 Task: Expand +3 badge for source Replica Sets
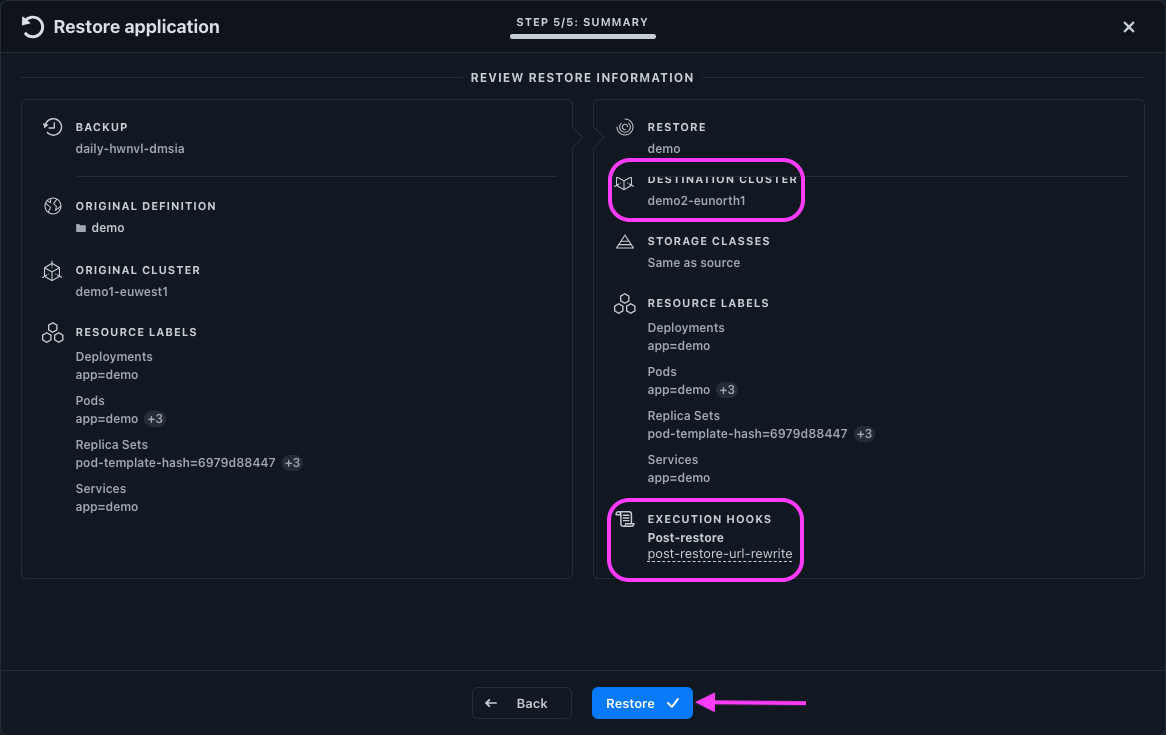point(292,463)
